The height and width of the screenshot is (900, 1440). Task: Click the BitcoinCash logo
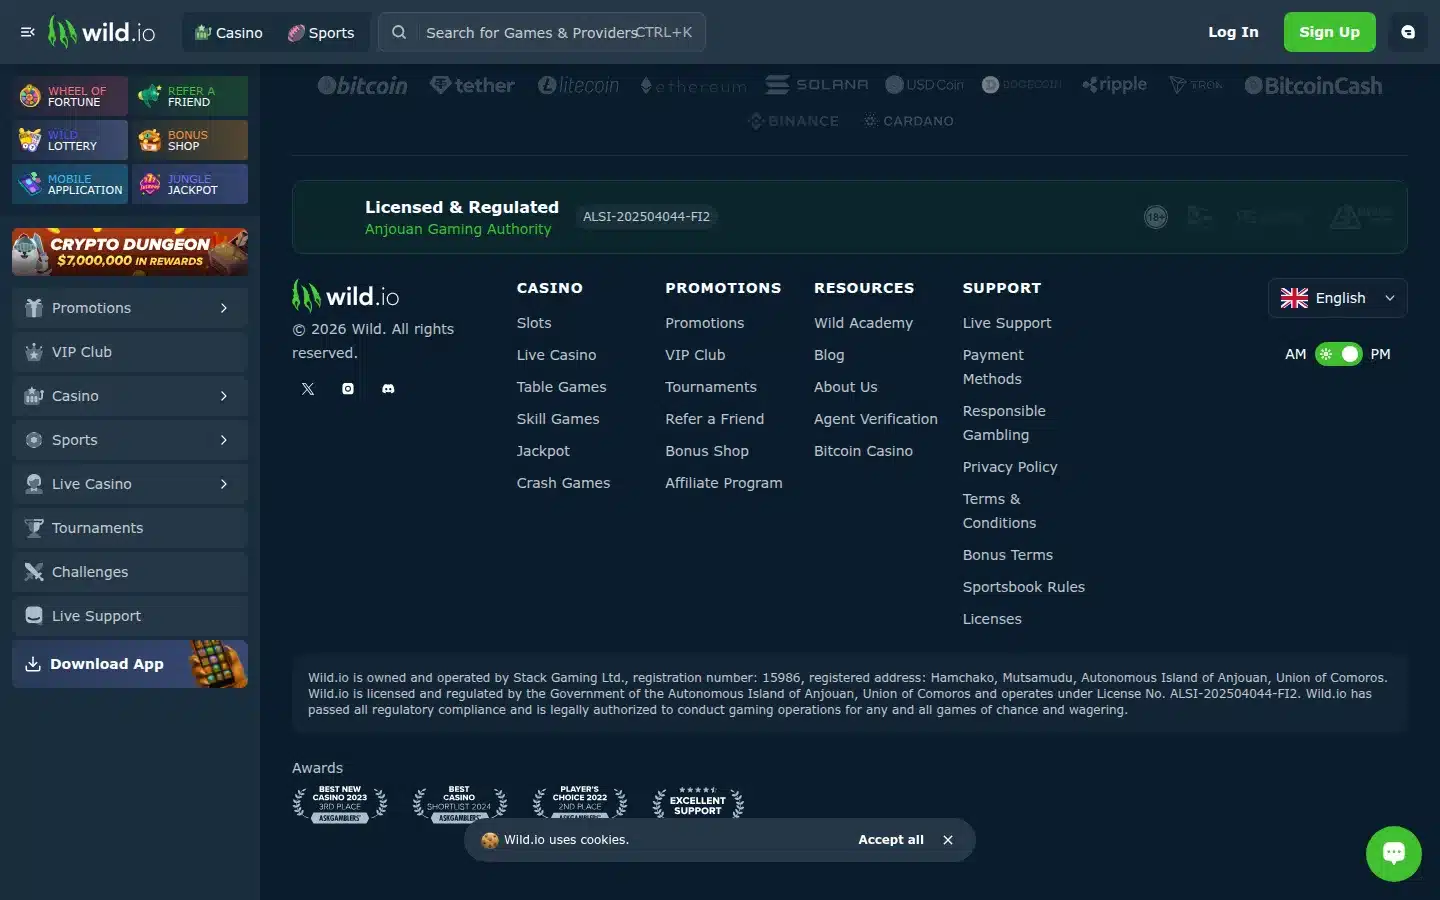[x=1313, y=86]
